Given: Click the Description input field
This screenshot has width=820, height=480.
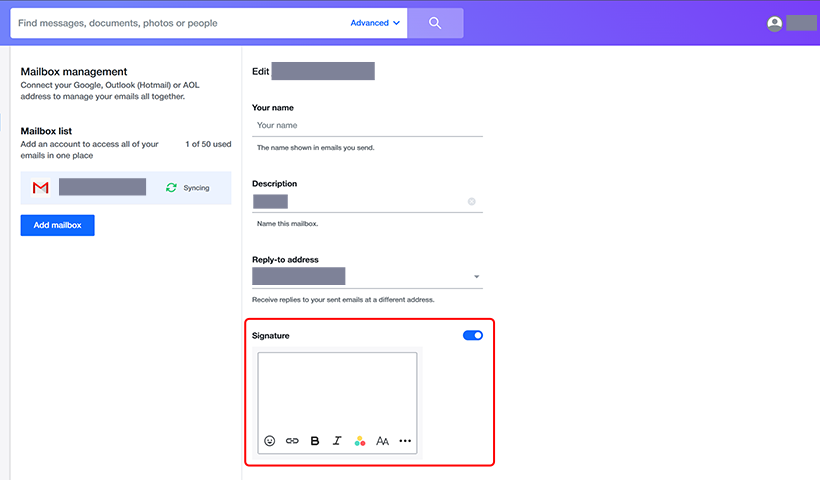Looking at the screenshot, I should (367, 202).
